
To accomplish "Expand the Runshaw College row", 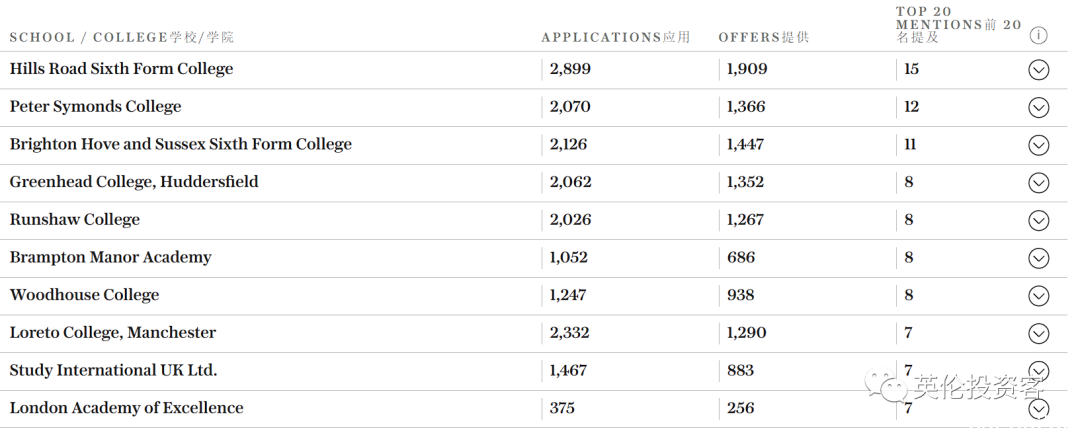I will 1038,220.
